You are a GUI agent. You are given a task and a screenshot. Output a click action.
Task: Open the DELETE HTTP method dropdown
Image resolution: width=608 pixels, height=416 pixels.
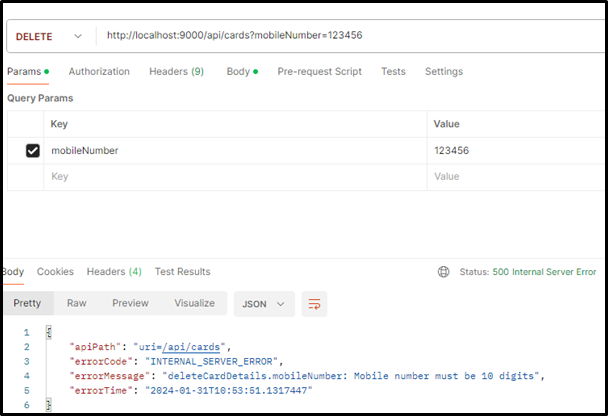point(48,36)
